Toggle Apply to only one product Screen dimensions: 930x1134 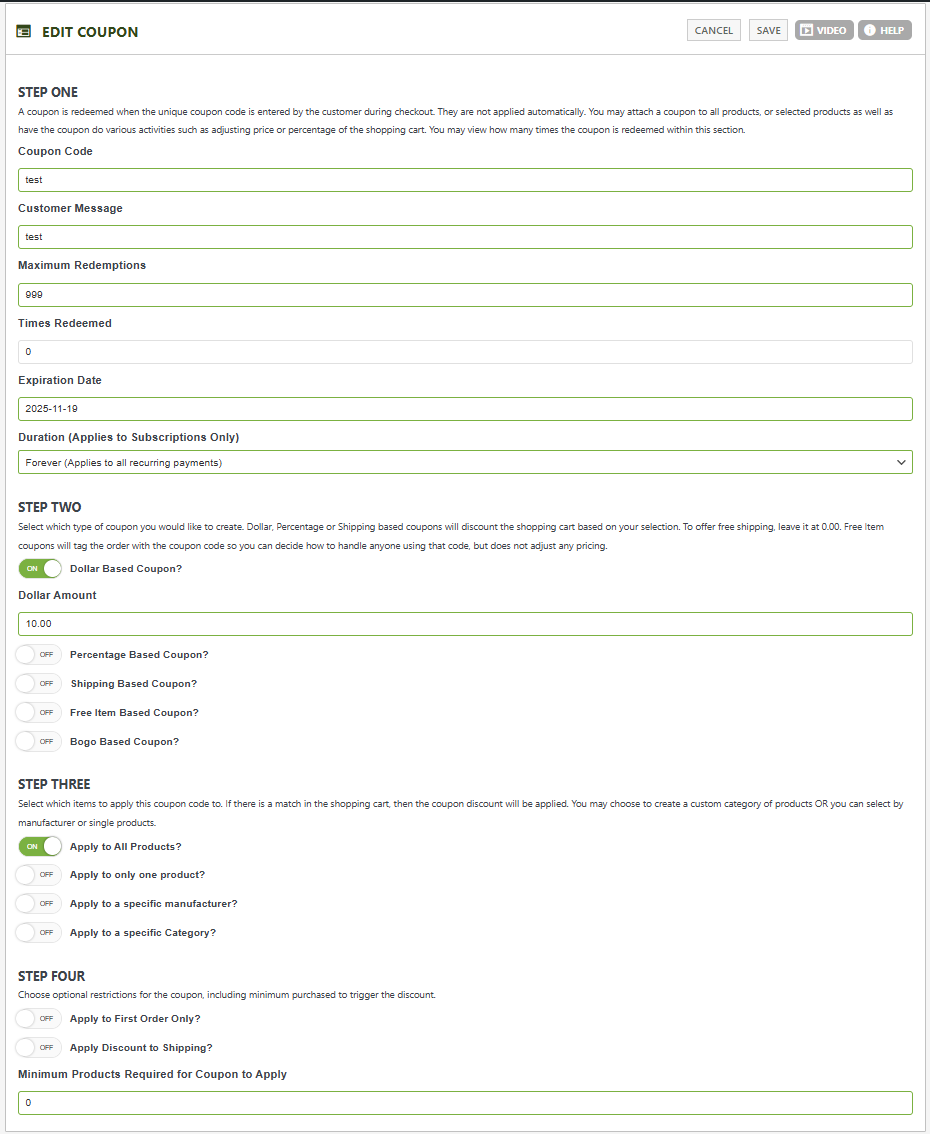tap(40, 875)
